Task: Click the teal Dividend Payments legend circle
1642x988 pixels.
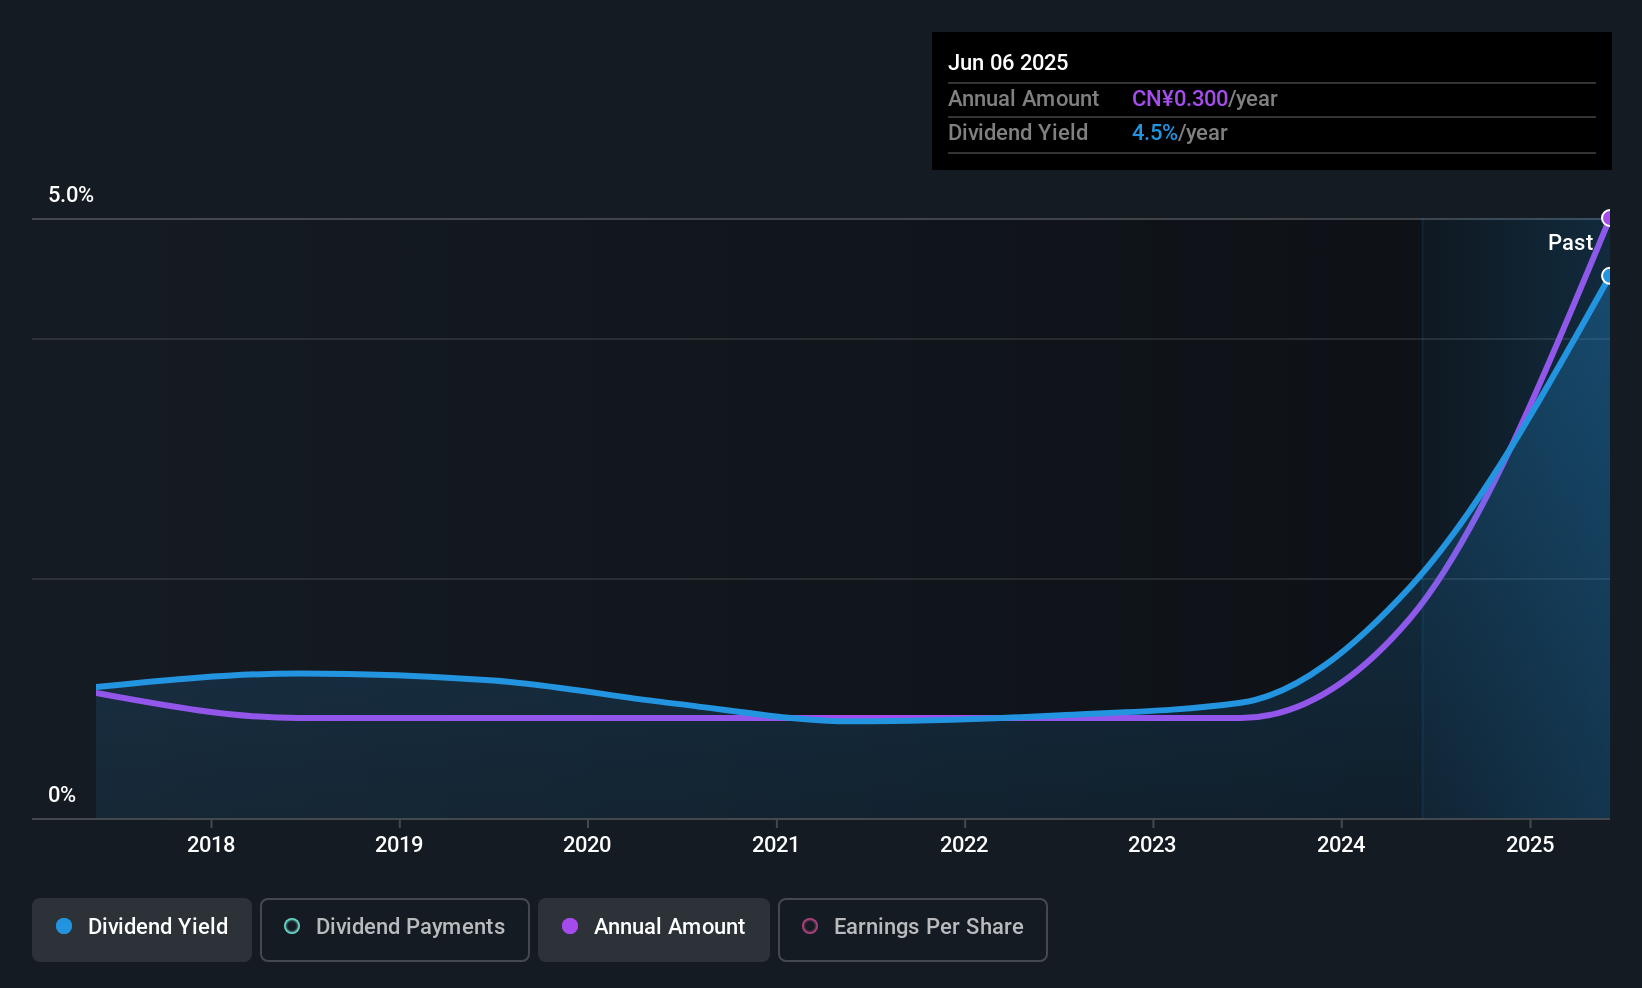Action: 291,927
